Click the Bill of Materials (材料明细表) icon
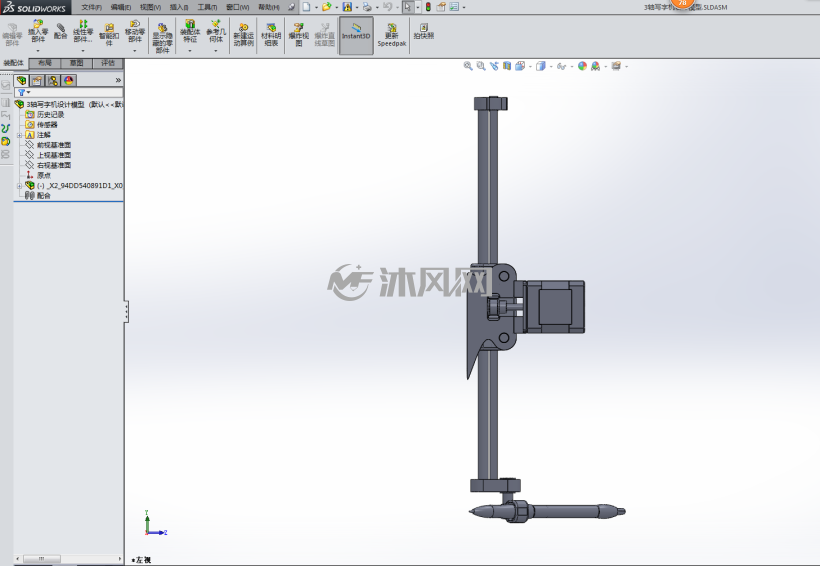 coord(271,35)
